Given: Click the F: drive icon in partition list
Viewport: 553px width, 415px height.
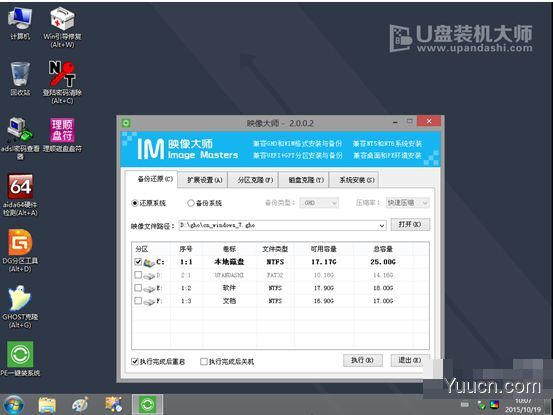Looking at the screenshot, I should [149, 301].
